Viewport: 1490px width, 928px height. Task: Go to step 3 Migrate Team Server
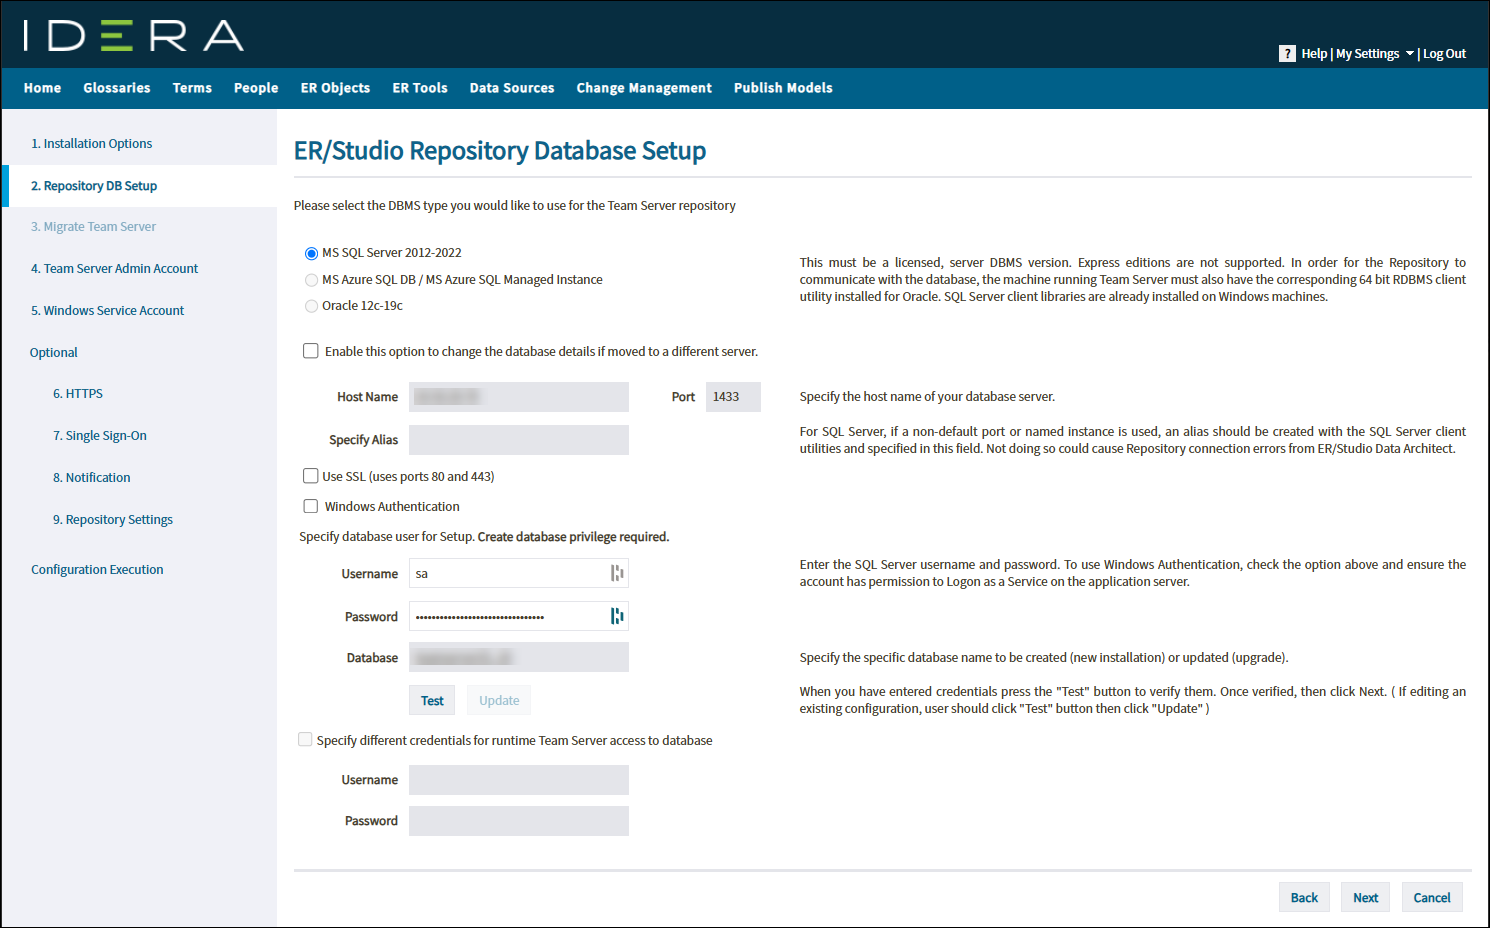pyautogui.click(x=93, y=227)
